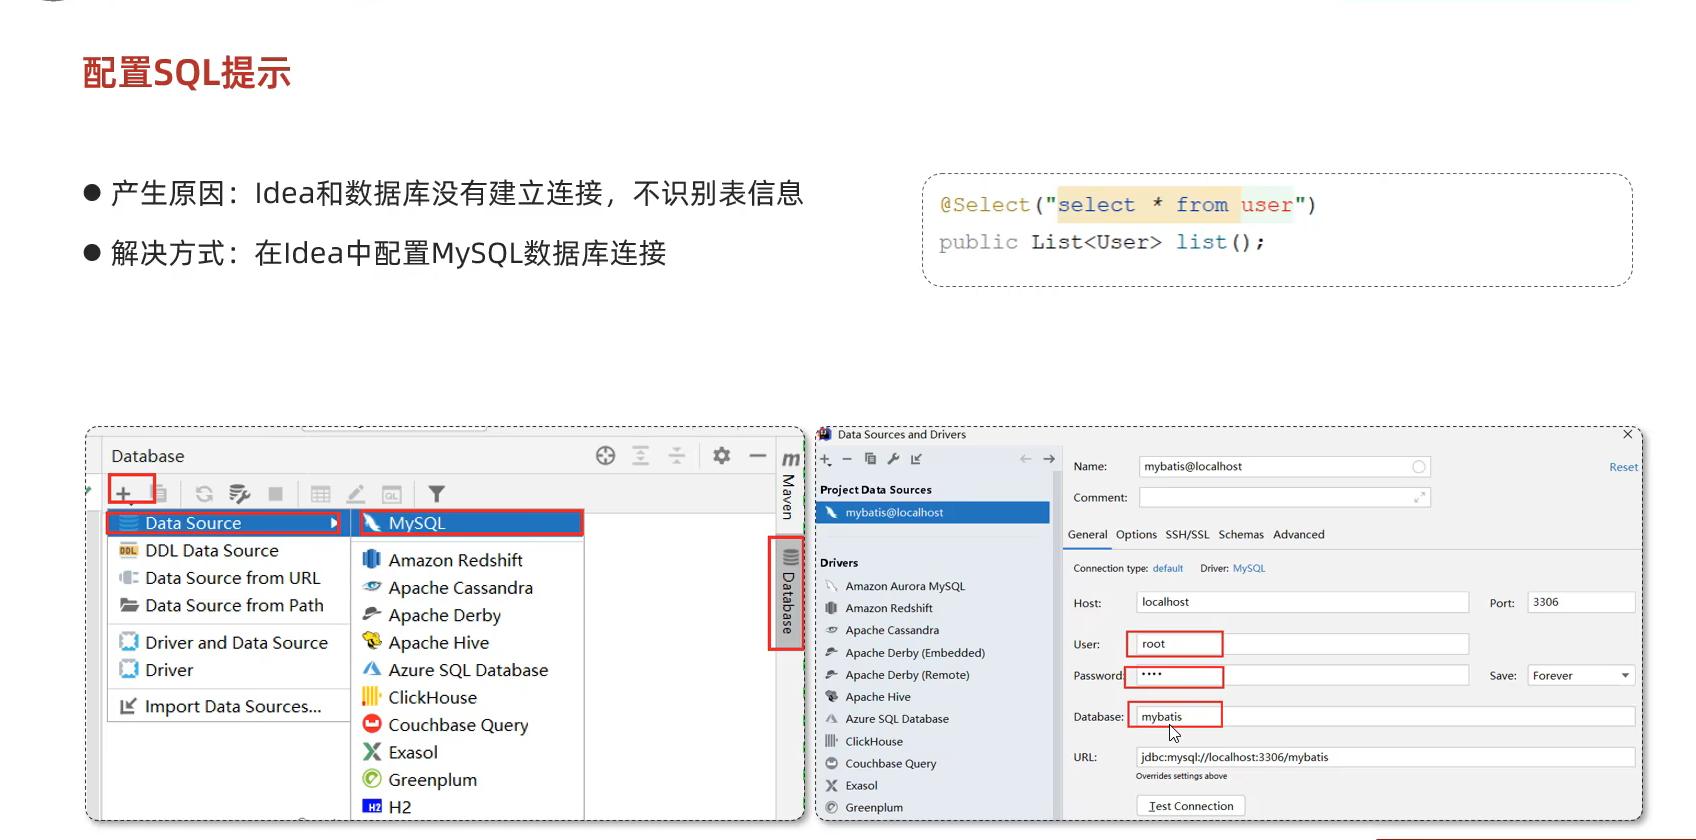The width and height of the screenshot is (1696, 840).
Task: Click the color circle in the Name field
Action: pyautogui.click(x=1418, y=467)
